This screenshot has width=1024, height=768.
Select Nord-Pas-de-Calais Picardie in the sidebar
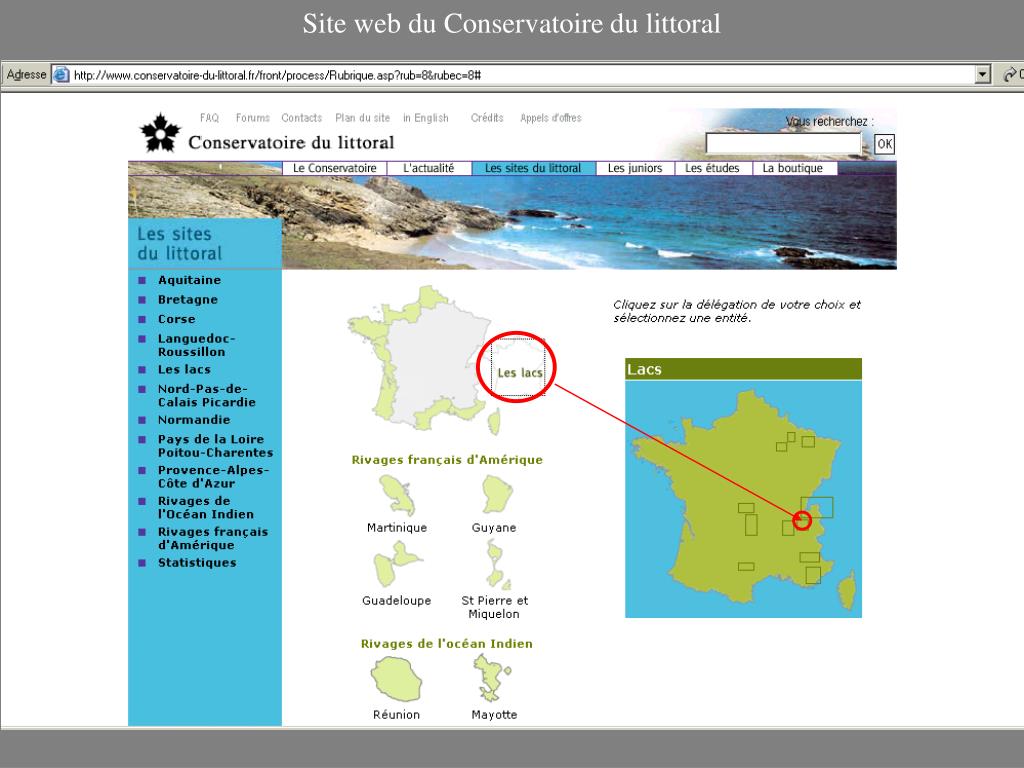(206, 396)
